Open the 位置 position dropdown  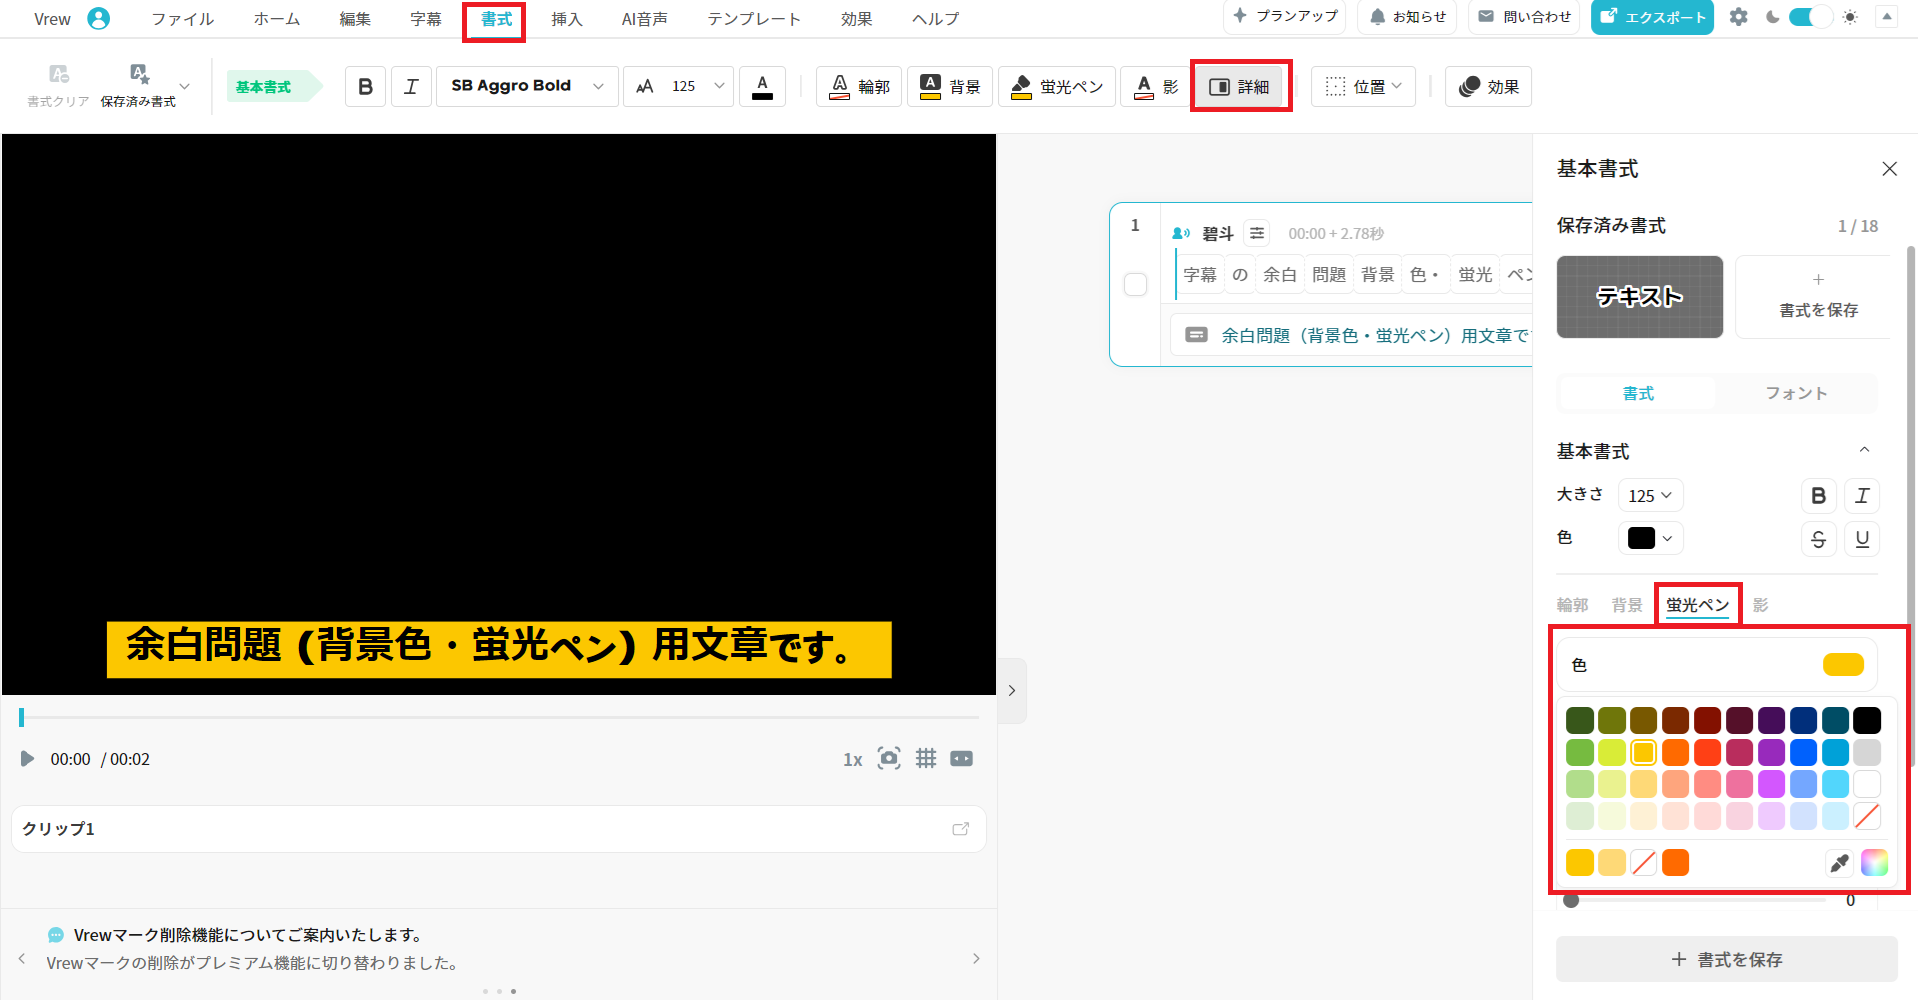pos(1364,87)
